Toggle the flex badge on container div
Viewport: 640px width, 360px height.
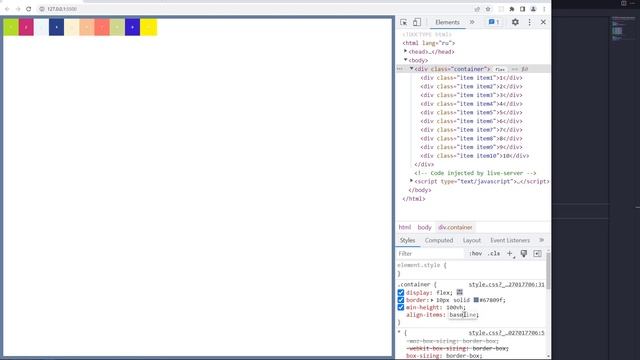[500, 69]
